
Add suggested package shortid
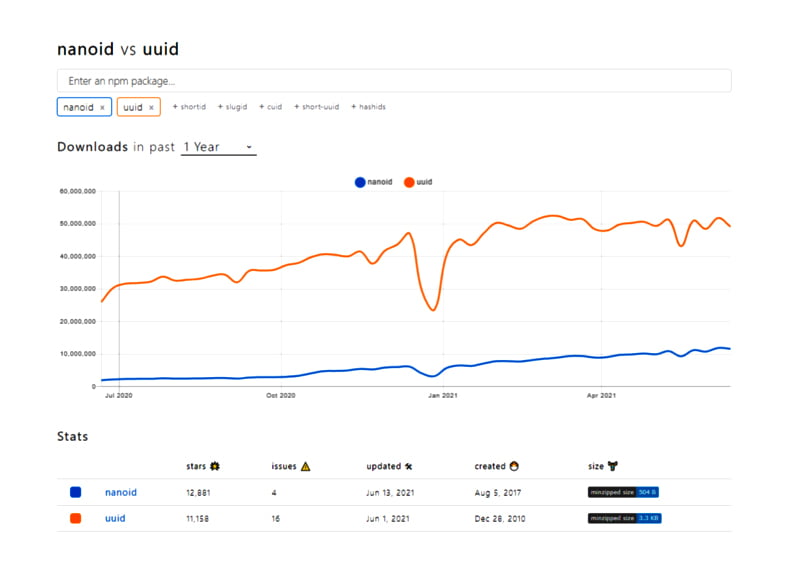(x=189, y=107)
